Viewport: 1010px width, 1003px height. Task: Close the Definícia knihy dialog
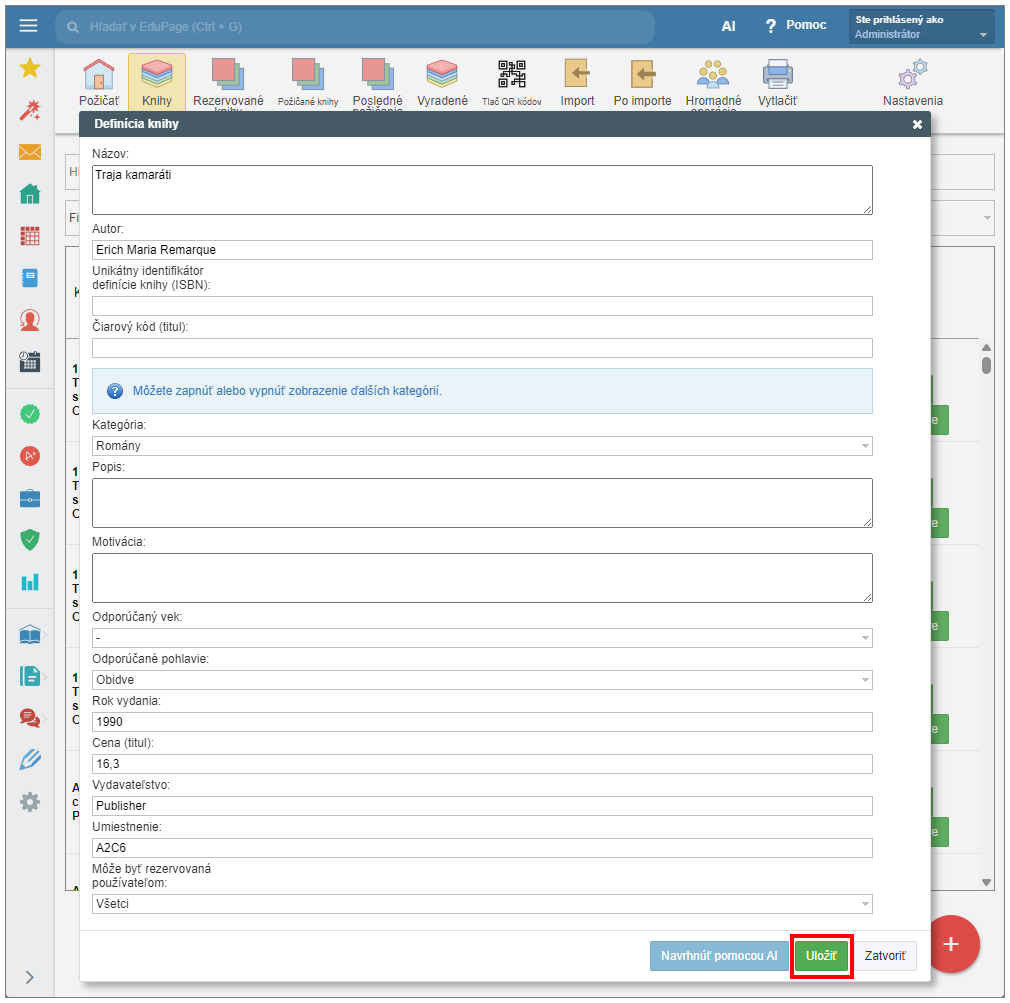tap(917, 125)
